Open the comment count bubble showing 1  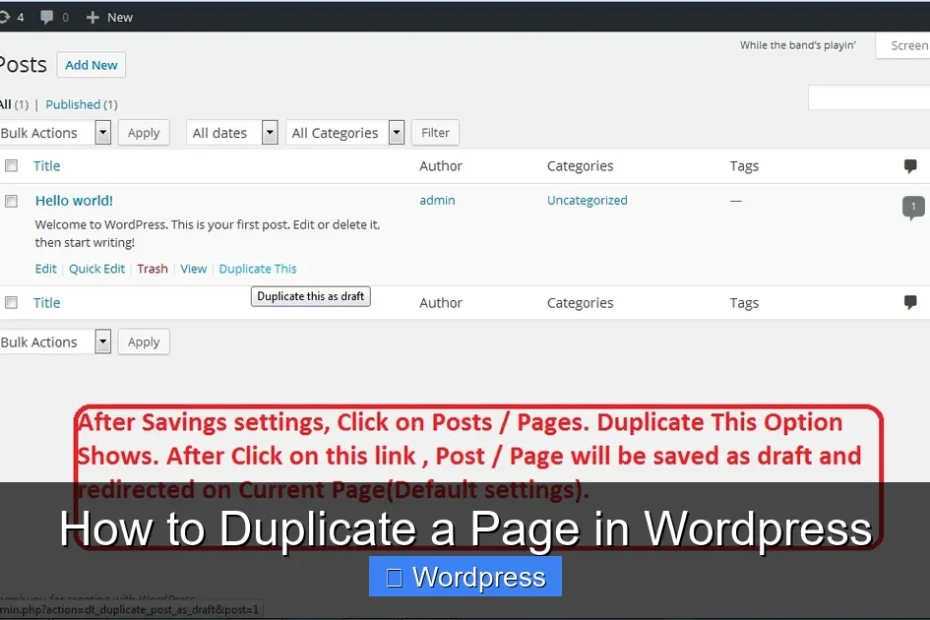(913, 207)
